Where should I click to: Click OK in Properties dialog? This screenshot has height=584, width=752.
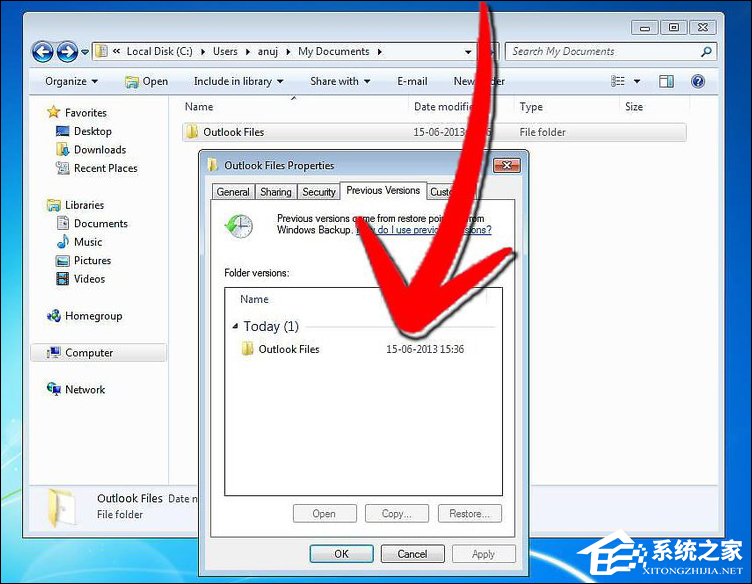341,554
